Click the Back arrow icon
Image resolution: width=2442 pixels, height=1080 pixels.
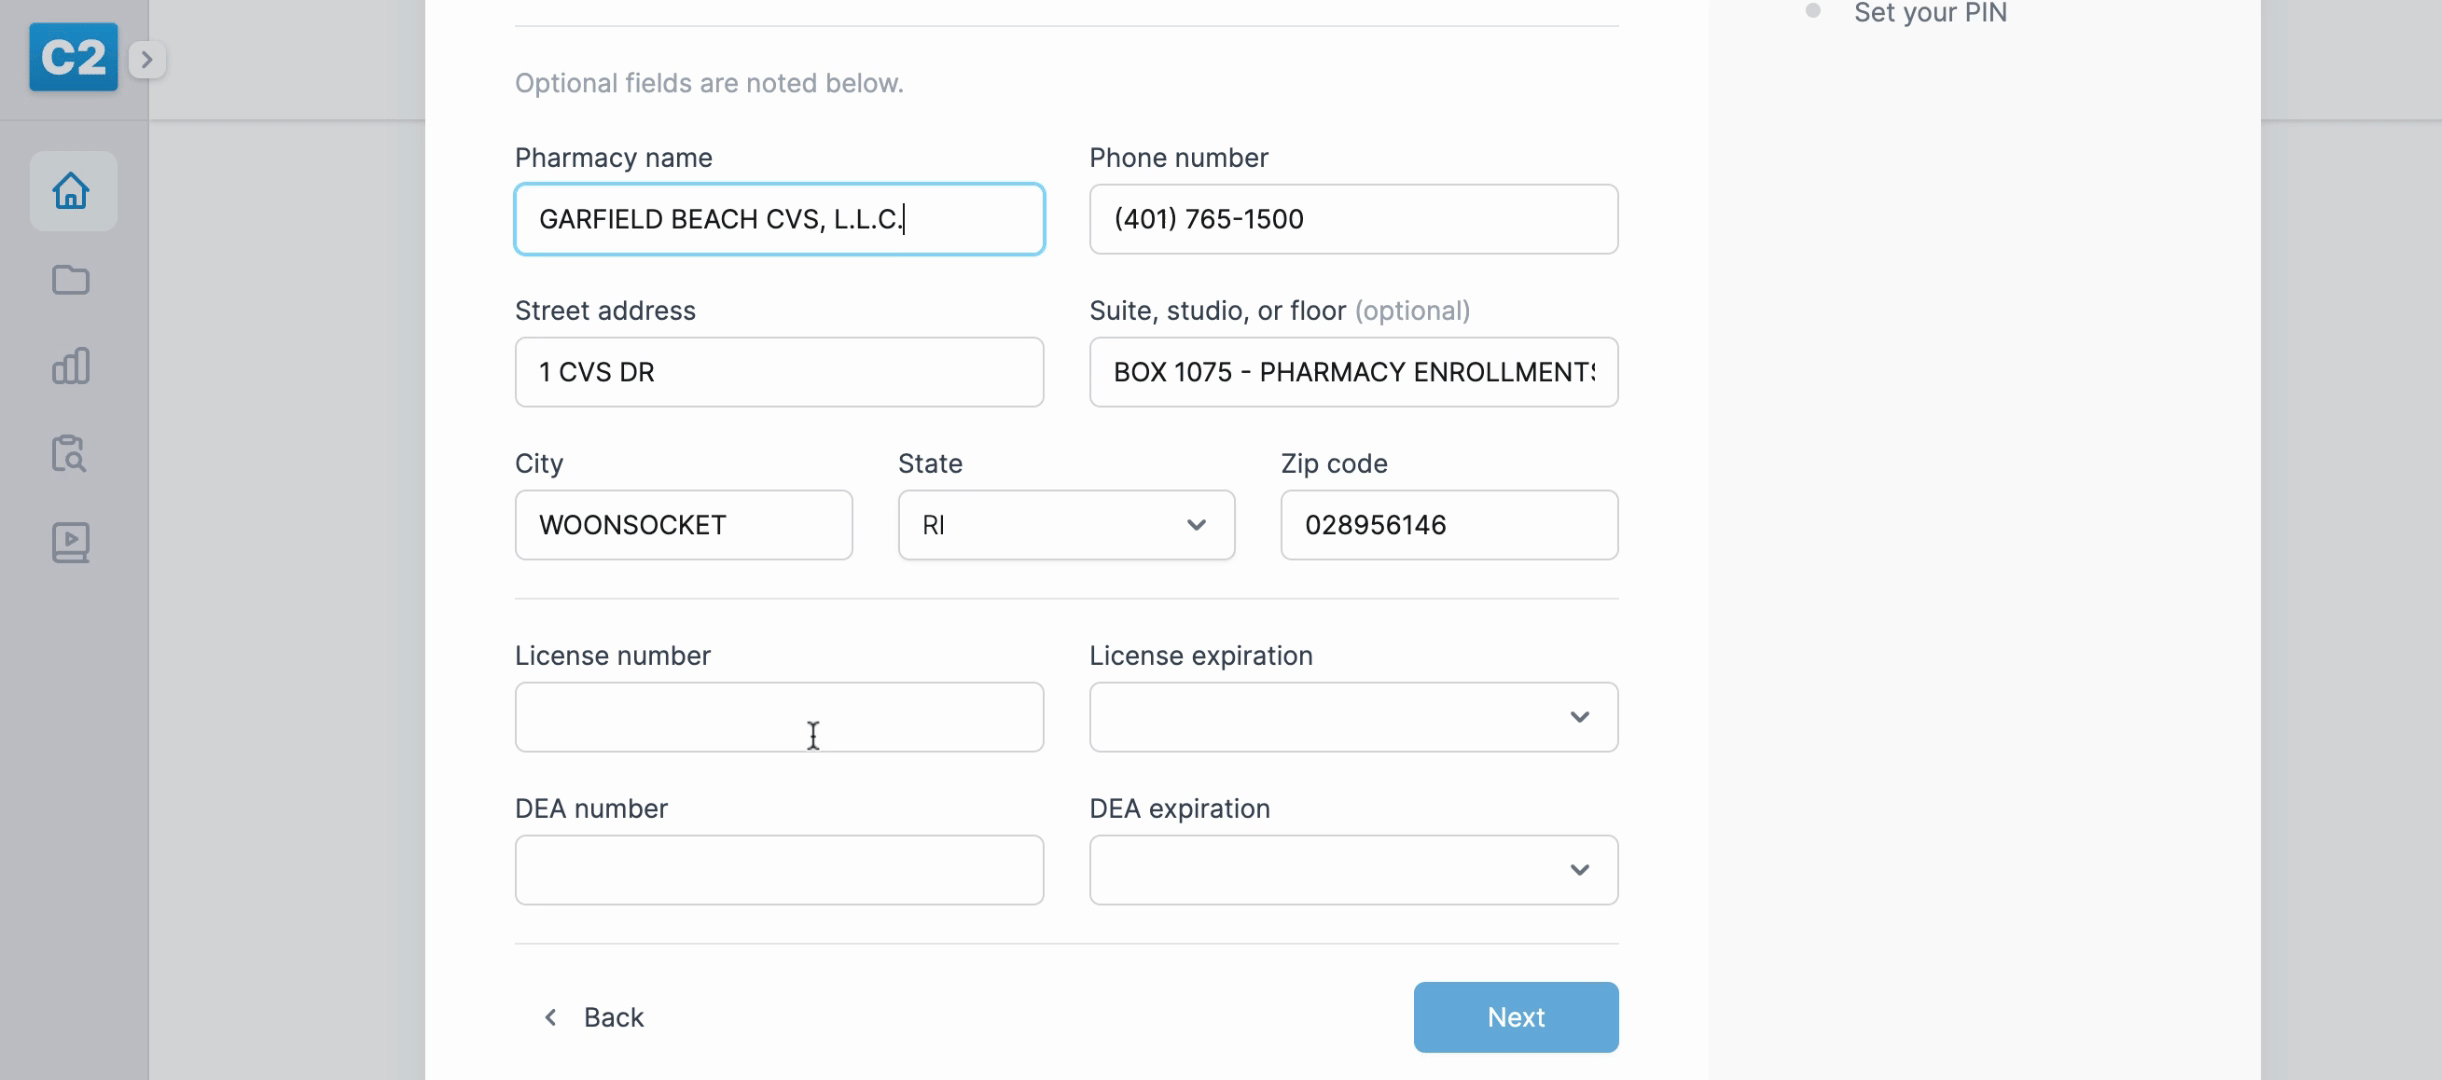(x=550, y=1017)
